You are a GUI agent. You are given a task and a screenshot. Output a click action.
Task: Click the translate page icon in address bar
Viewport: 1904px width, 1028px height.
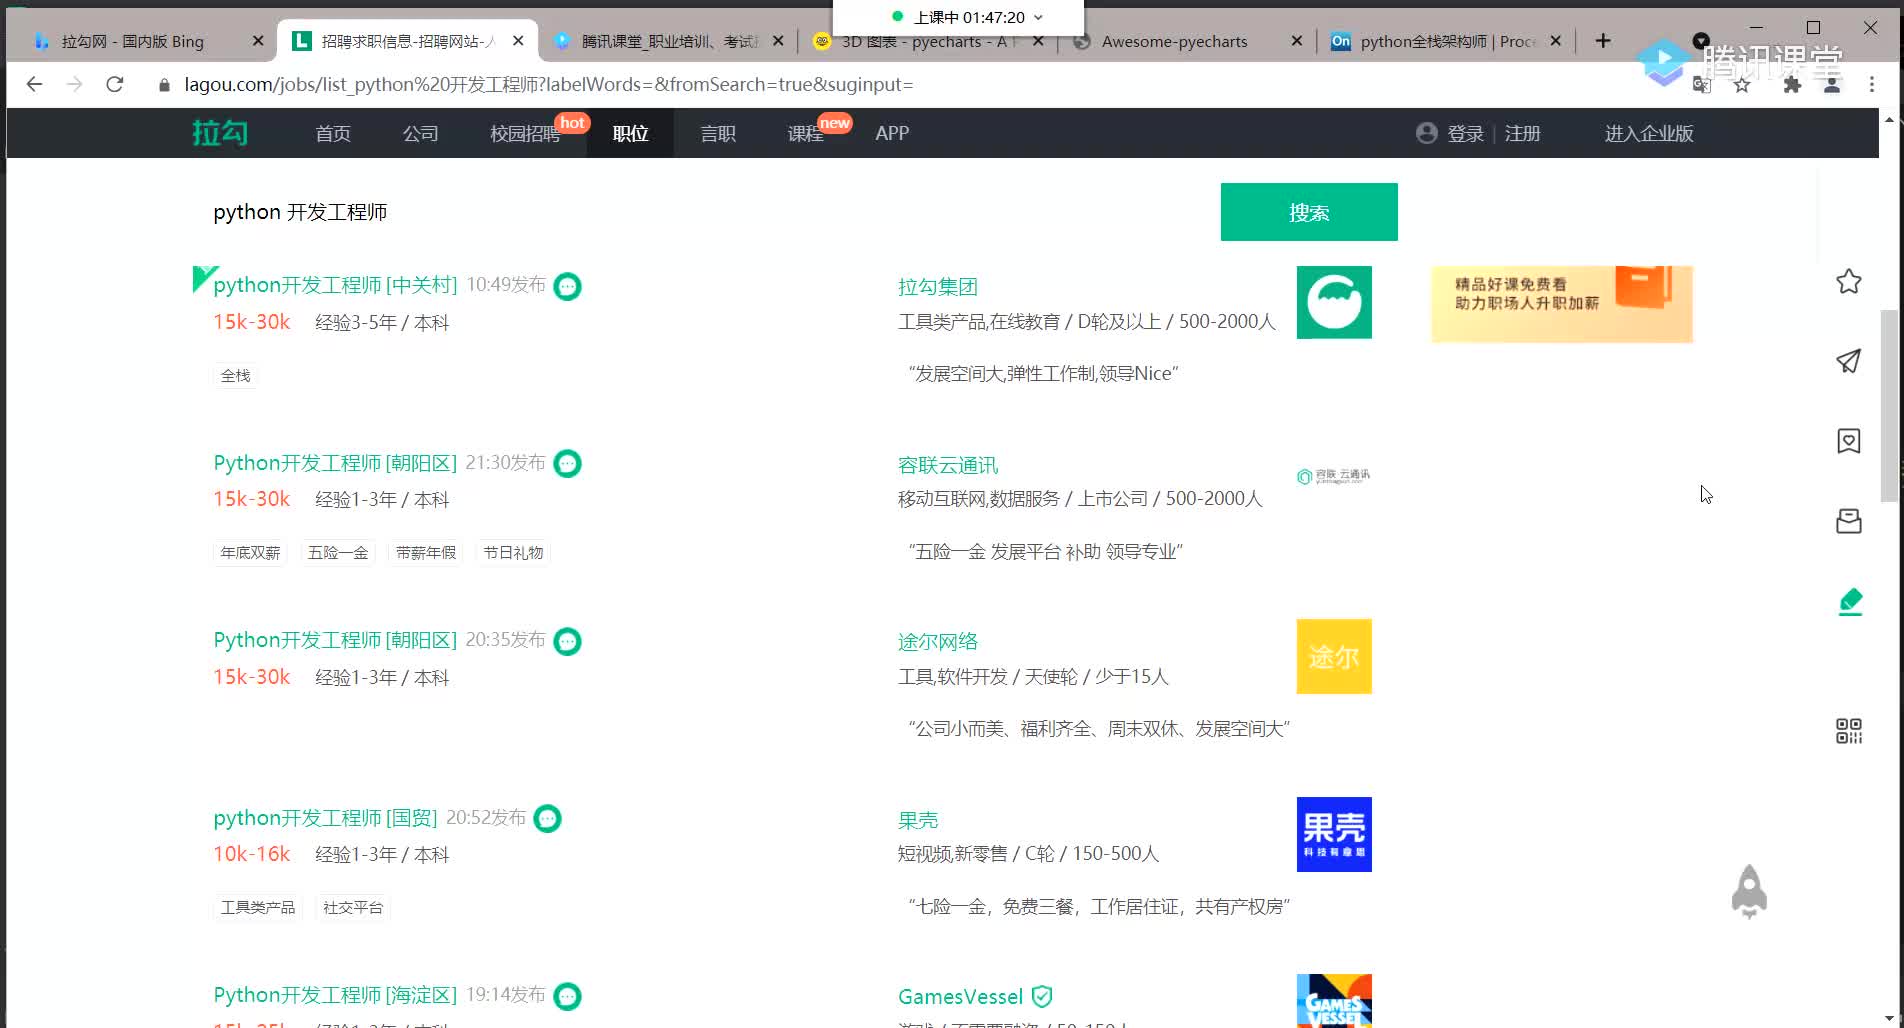tap(1701, 85)
